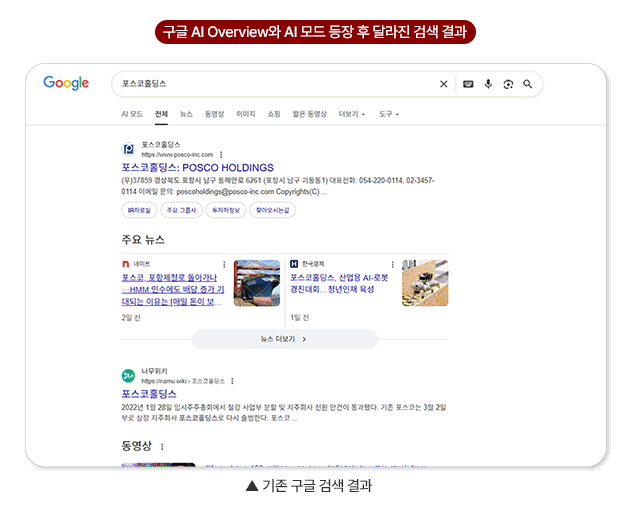The width and height of the screenshot is (630, 512).
Task: Open options menu on 한국경제 news card
Action: pos(393,264)
